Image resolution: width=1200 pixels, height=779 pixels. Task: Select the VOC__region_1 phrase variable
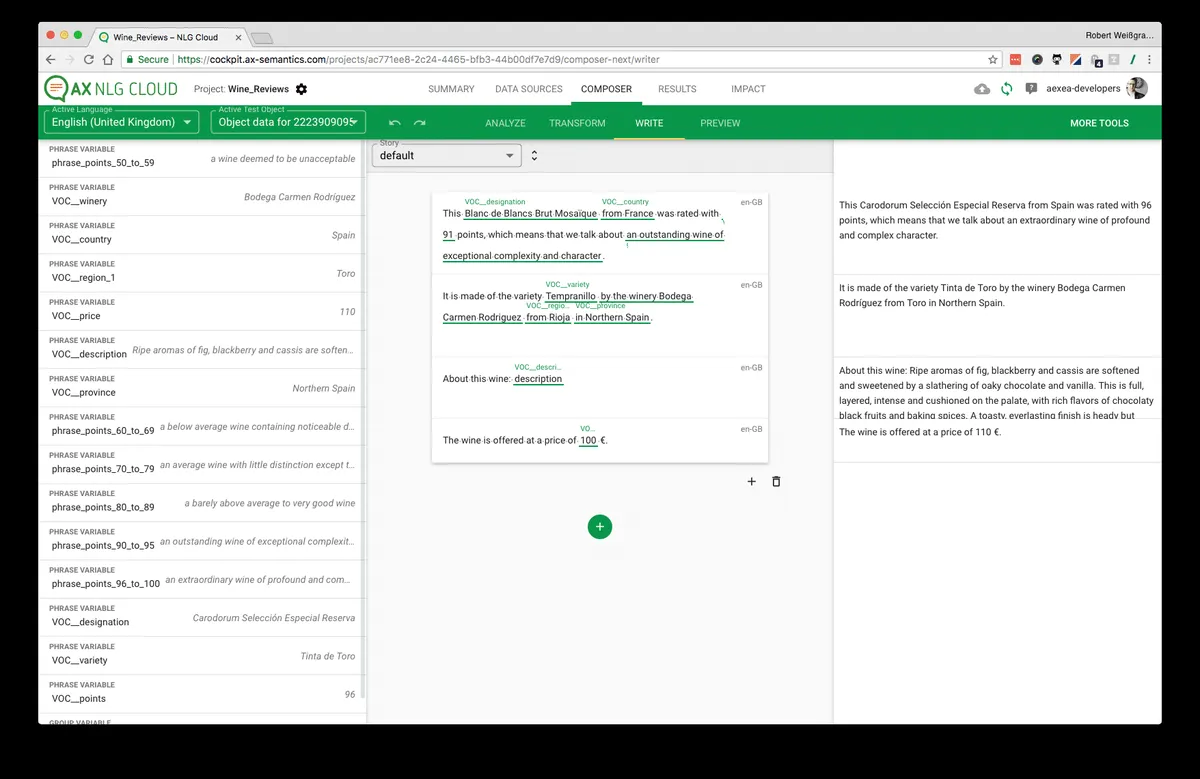[202, 273]
